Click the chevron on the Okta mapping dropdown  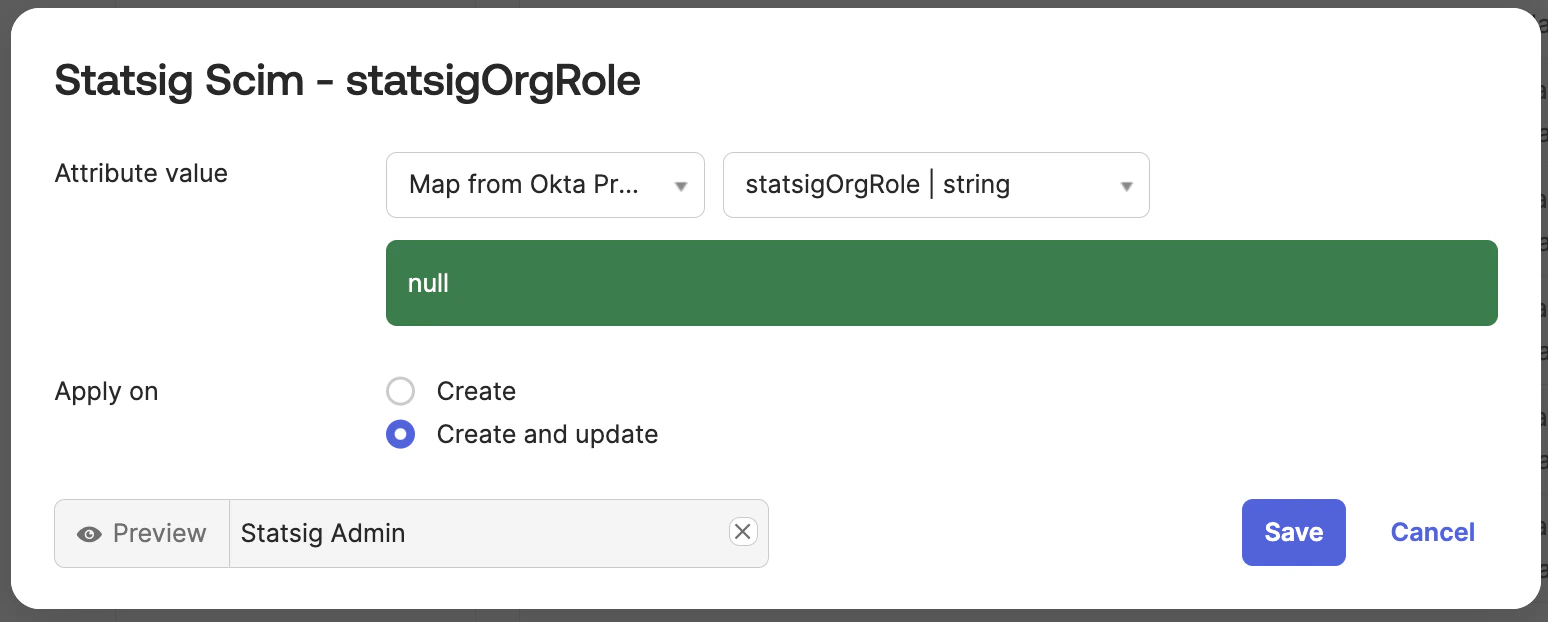click(681, 185)
